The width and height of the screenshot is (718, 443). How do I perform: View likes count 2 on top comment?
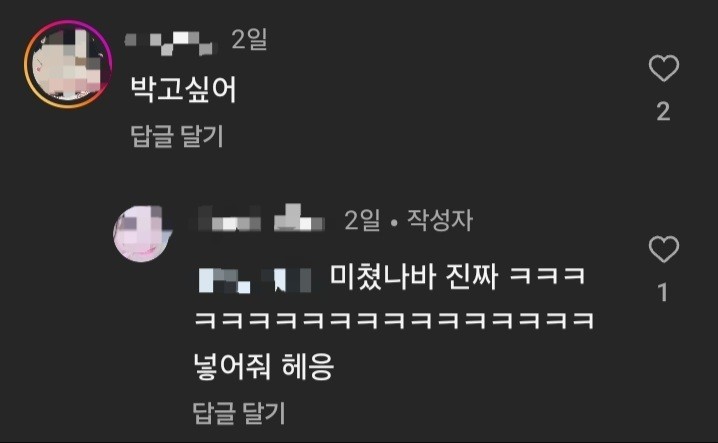pyautogui.click(x=664, y=111)
